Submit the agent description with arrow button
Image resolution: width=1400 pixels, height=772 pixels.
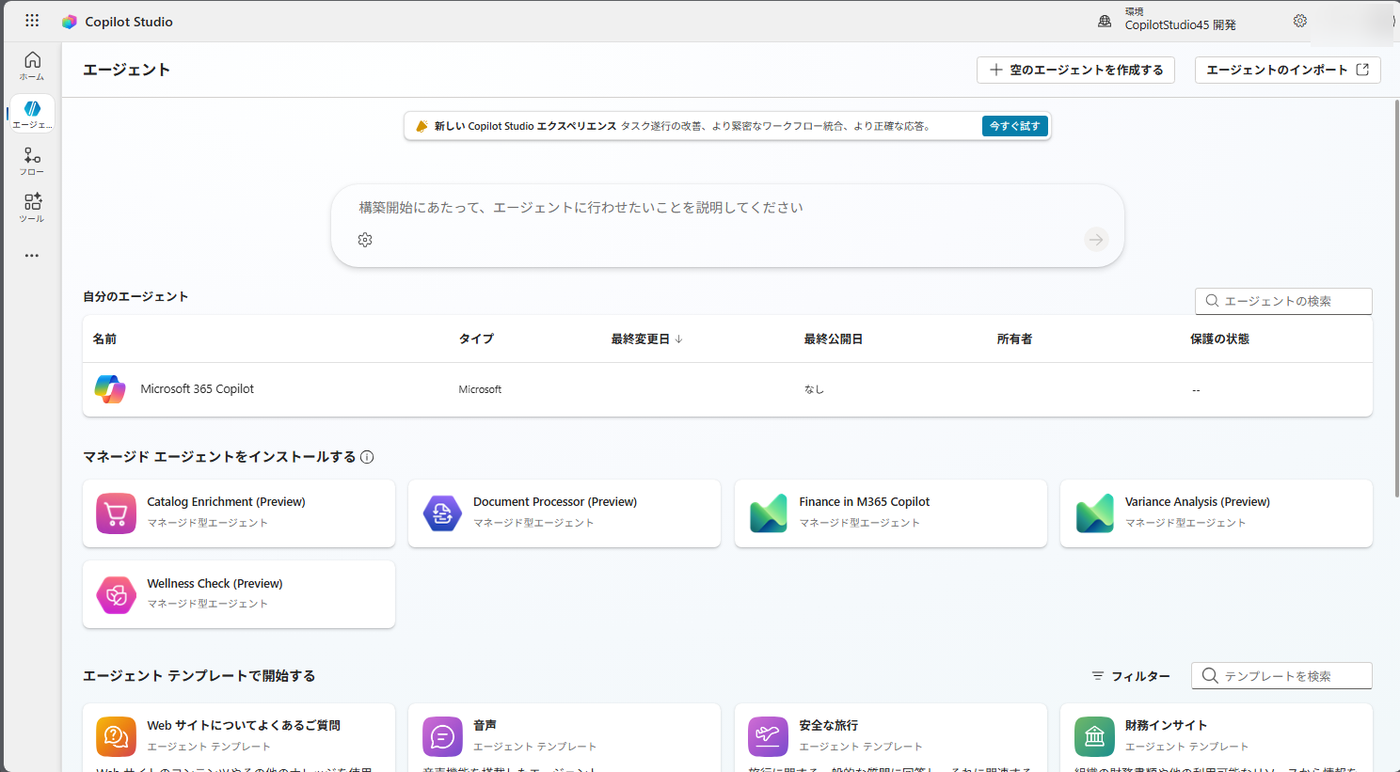tap(1096, 240)
